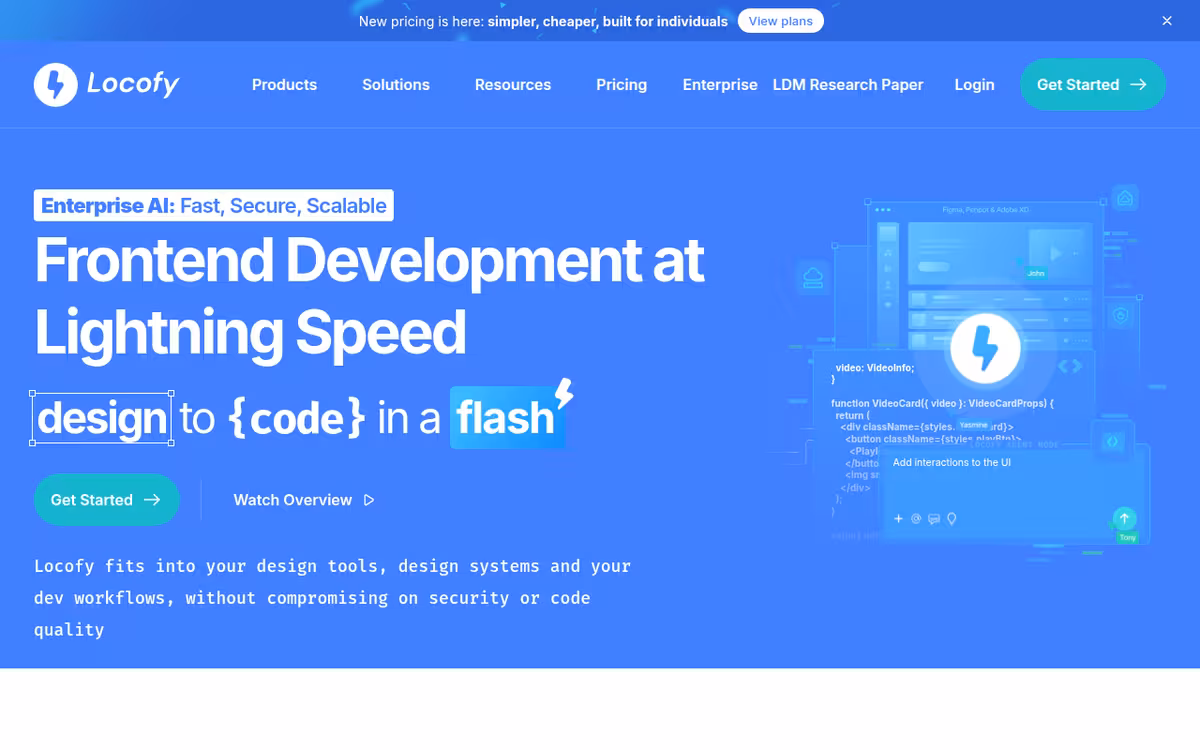
Task: Click the Tony cursor label
Action: (x=1128, y=538)
